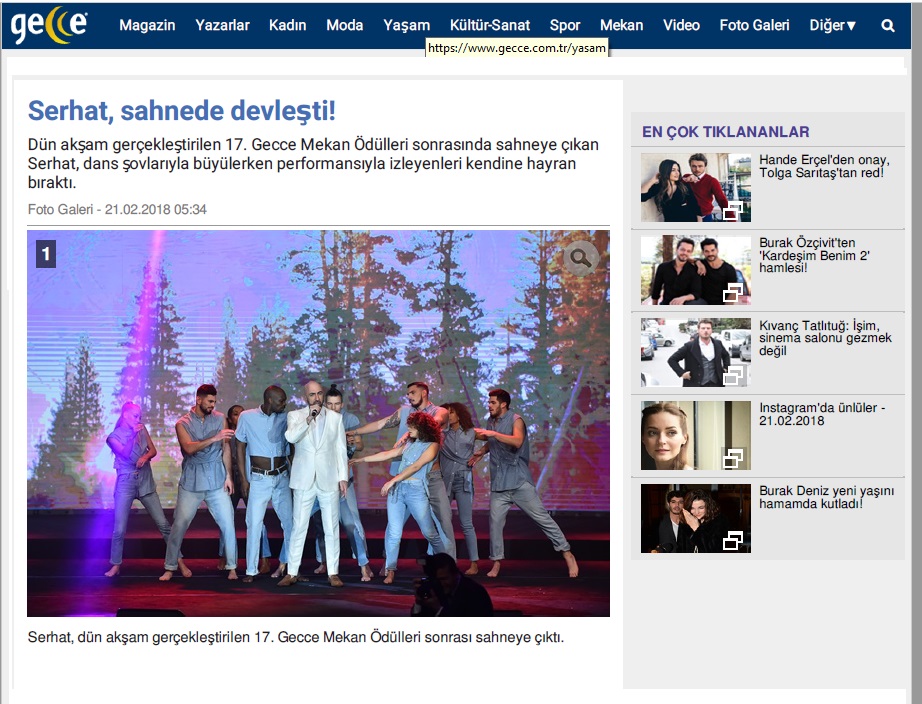The height and width of the screenshot is (704, 922).
Task: Click gallery icon on Kıvanç Tatlıtuğ thumbnail
Action: click(733, 375)
